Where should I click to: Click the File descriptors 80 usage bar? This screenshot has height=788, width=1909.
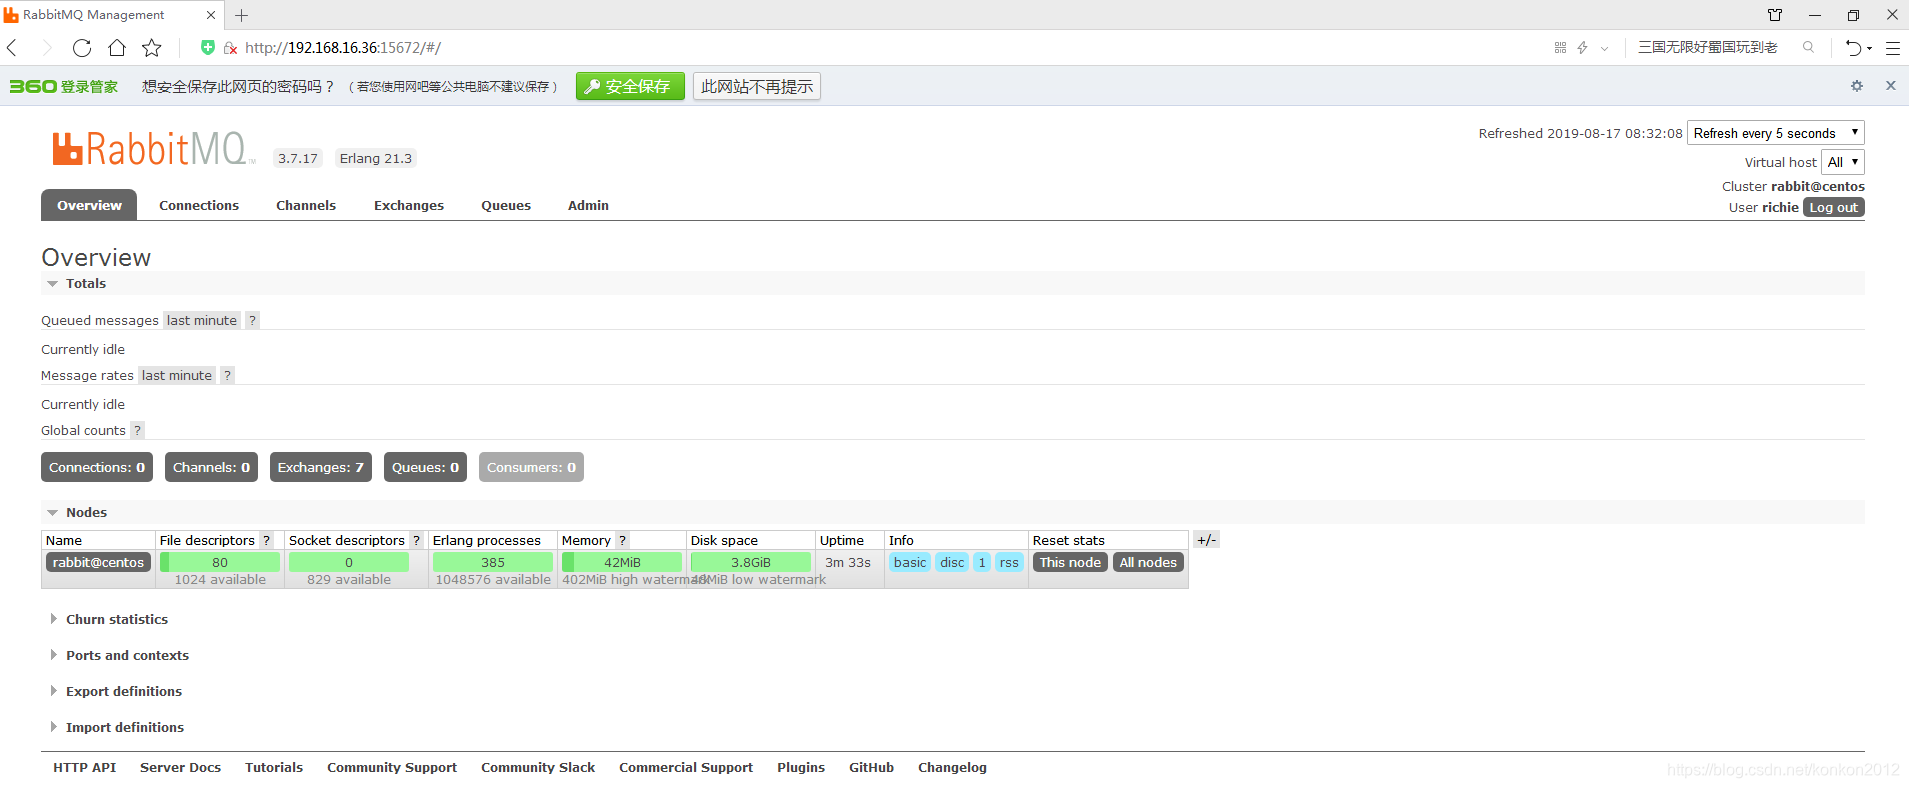tap(220, 562)
